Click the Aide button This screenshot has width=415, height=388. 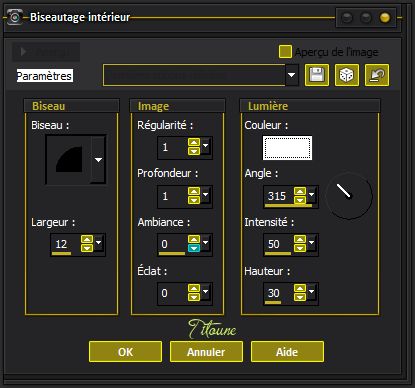click(287, 352)
